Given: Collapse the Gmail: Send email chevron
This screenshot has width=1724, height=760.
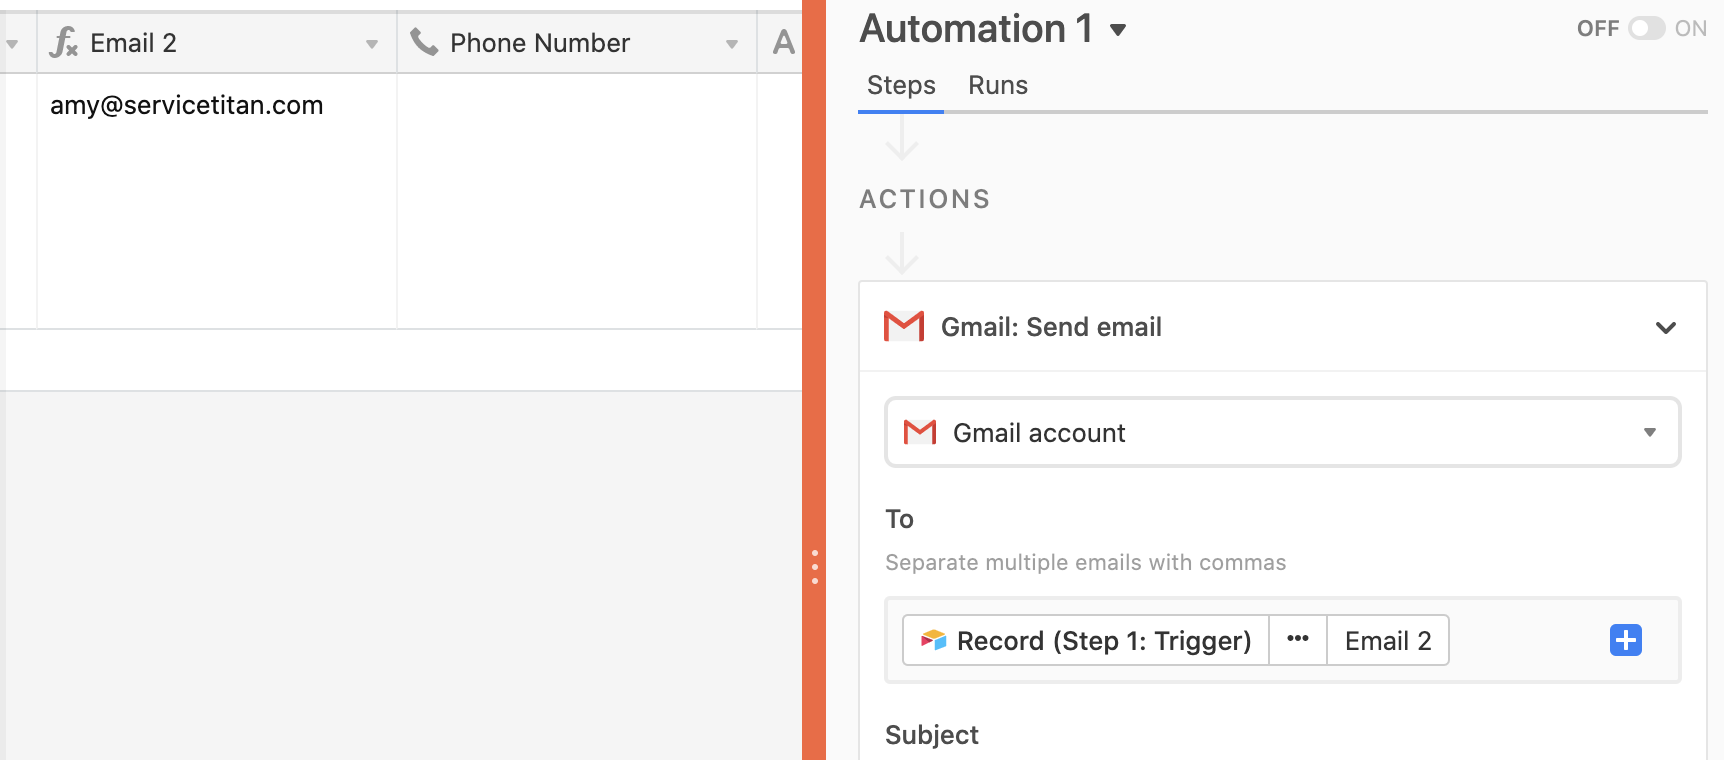Looking at the screenshot, I should pyautogui.click(x=1666, y=328).
